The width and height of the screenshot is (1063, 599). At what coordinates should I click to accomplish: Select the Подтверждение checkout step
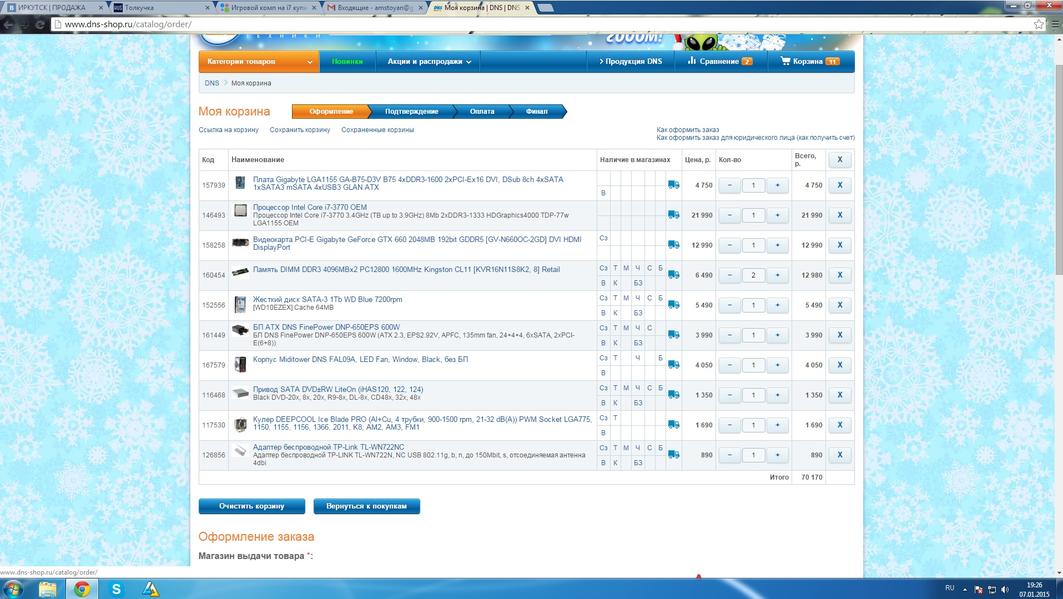click(x=412, y=111)
